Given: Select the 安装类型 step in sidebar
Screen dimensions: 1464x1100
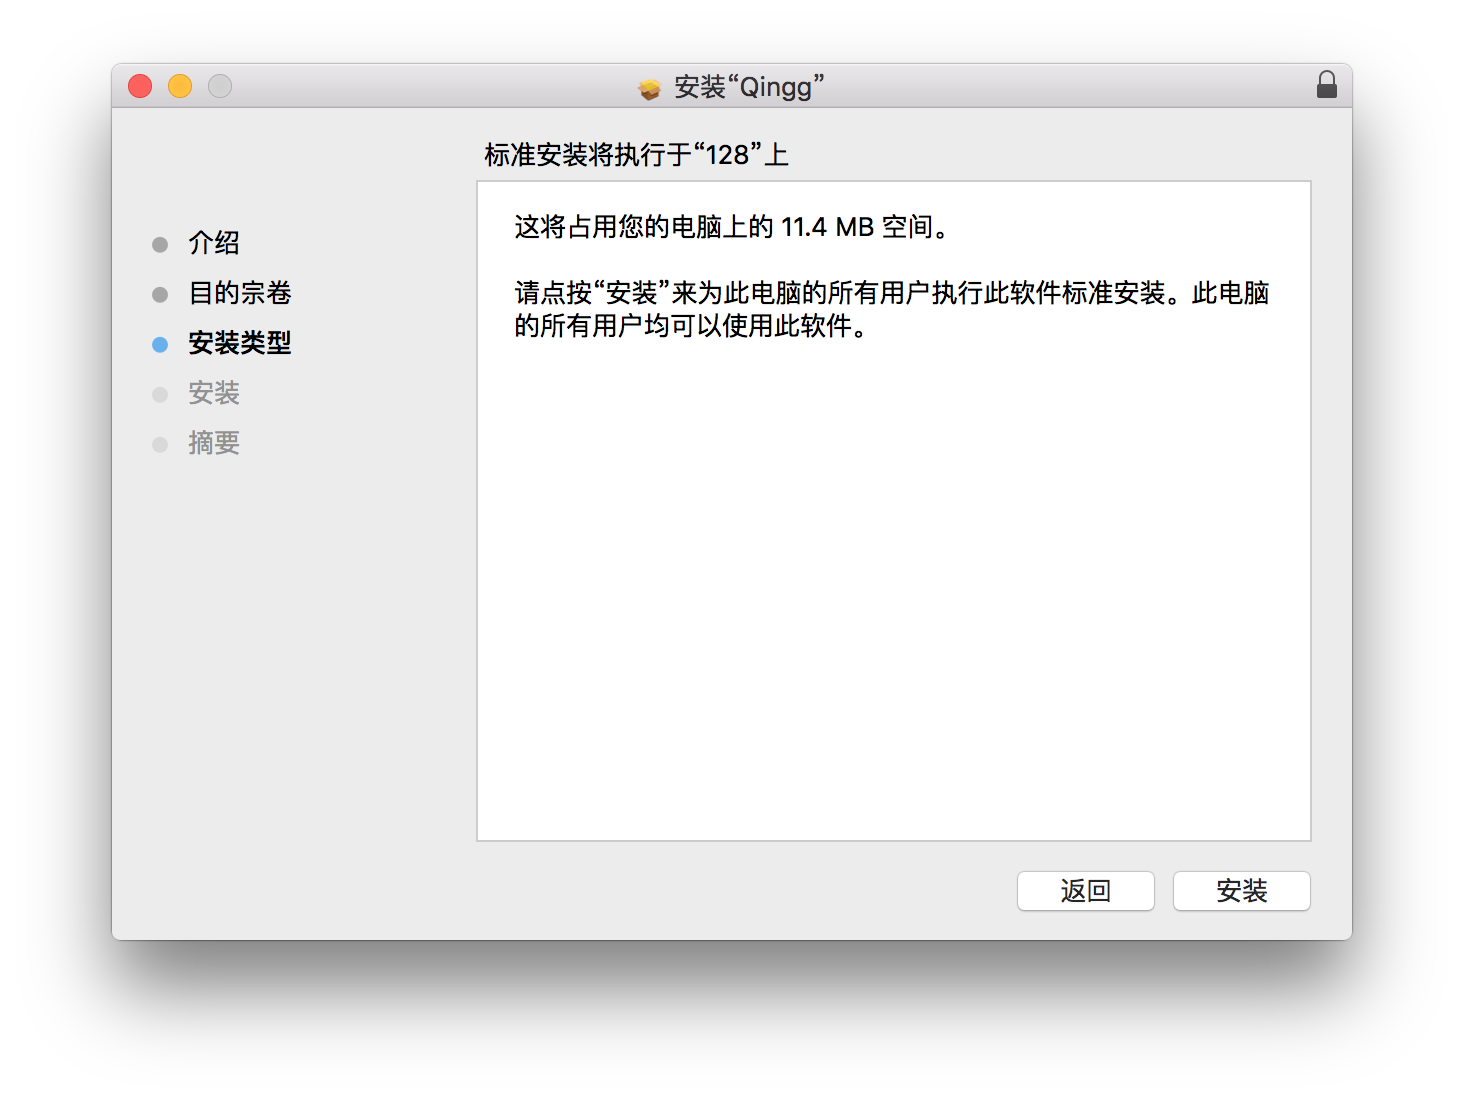Looking at the screenshot, I should click(240, 343).
